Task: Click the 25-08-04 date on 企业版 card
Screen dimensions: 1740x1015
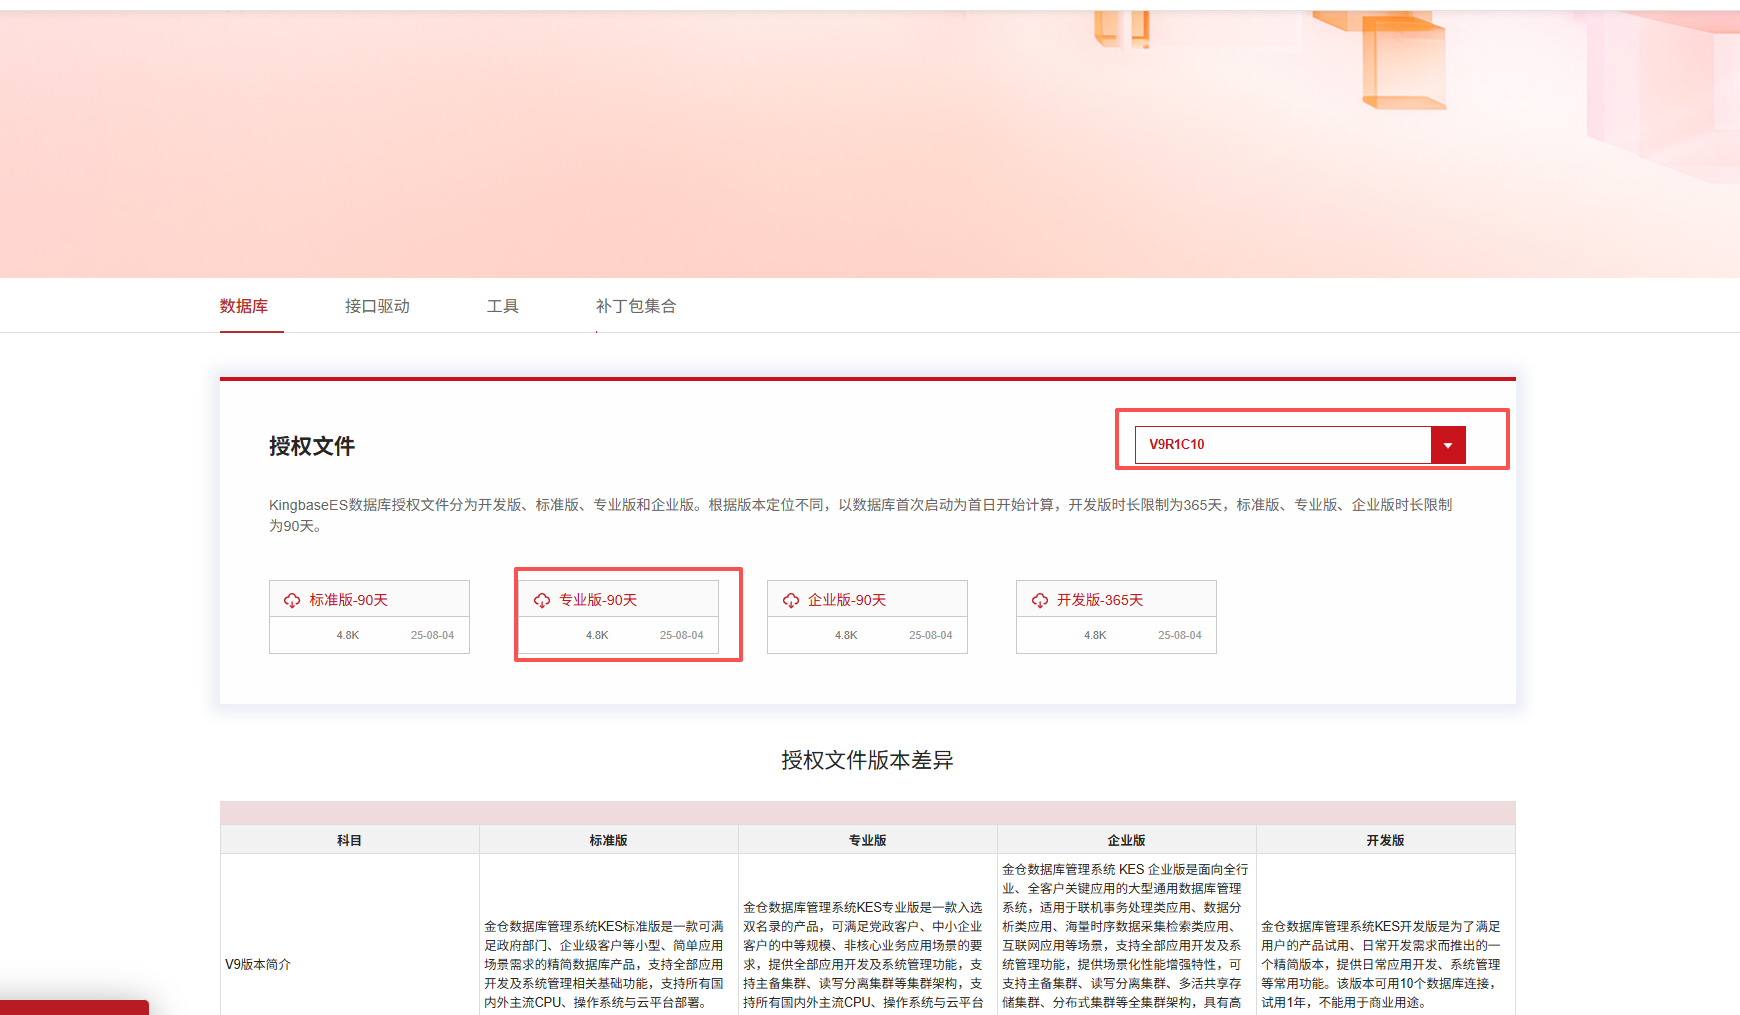Action: click(930, 635)
